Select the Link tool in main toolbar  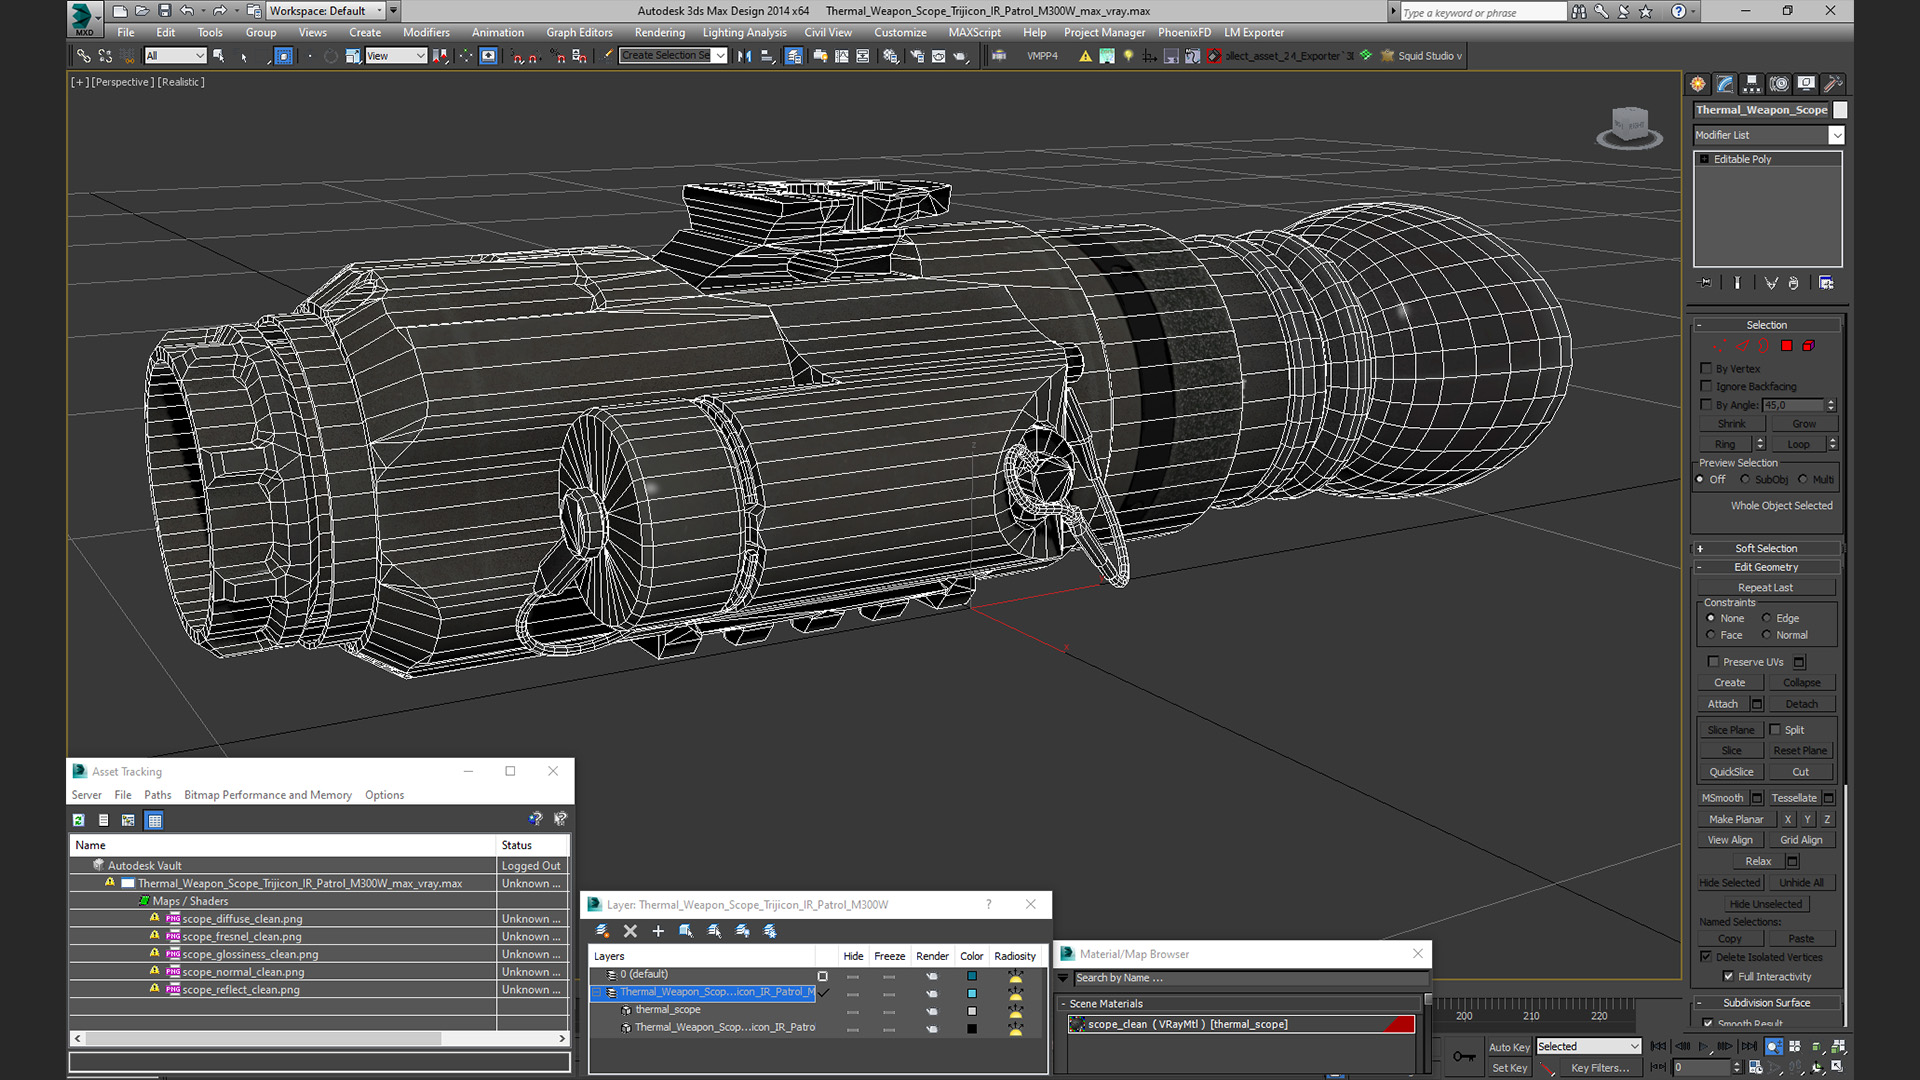coord(84,56)
